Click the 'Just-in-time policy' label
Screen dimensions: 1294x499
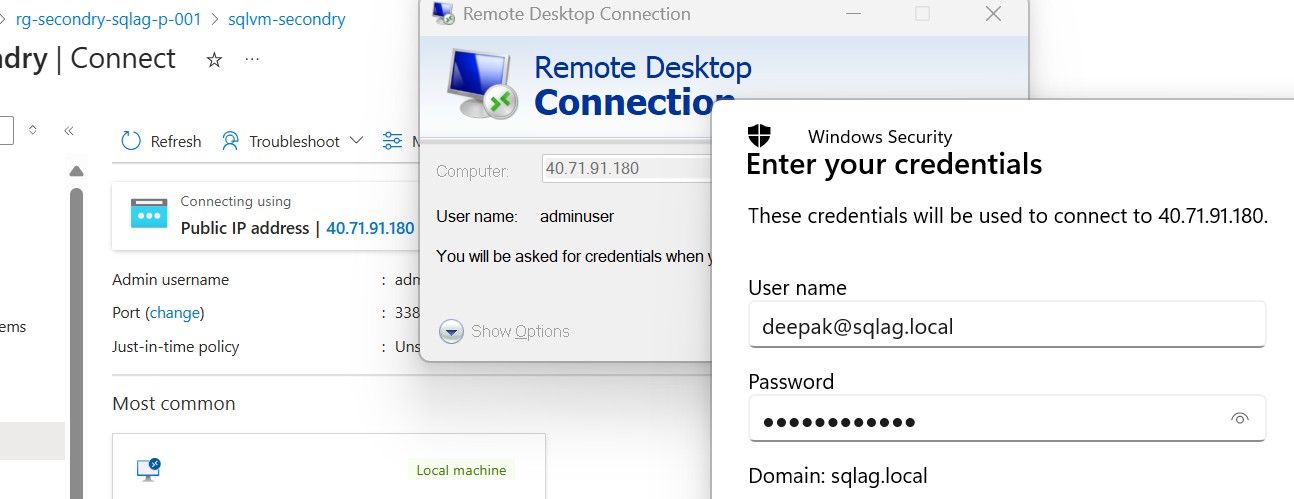(176, 347)
